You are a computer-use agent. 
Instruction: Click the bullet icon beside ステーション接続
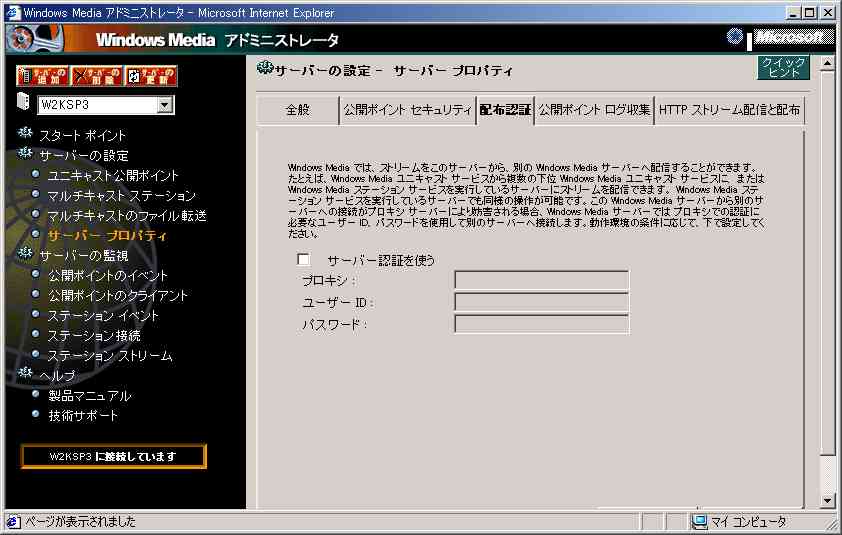click(35, 334)
